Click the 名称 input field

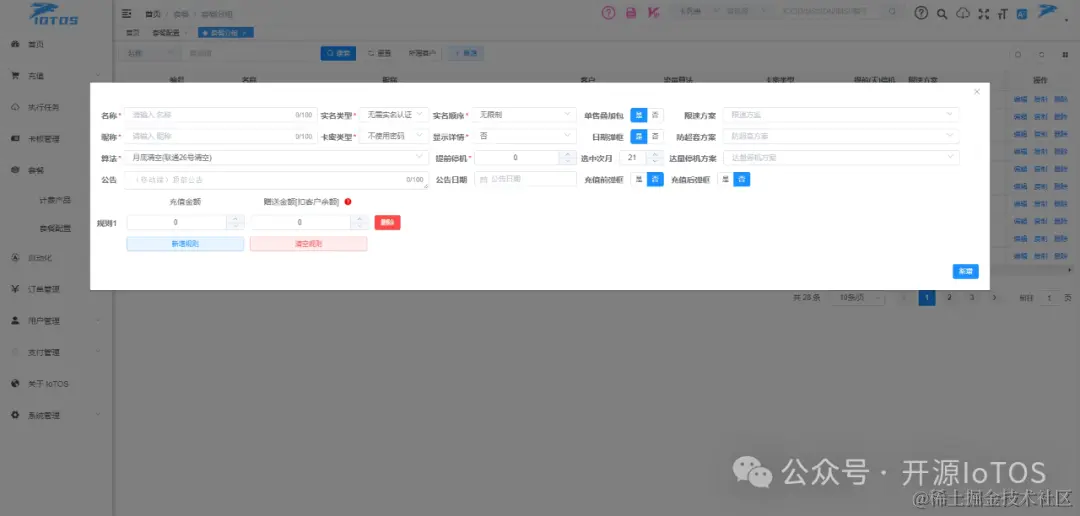coord(220,114)
